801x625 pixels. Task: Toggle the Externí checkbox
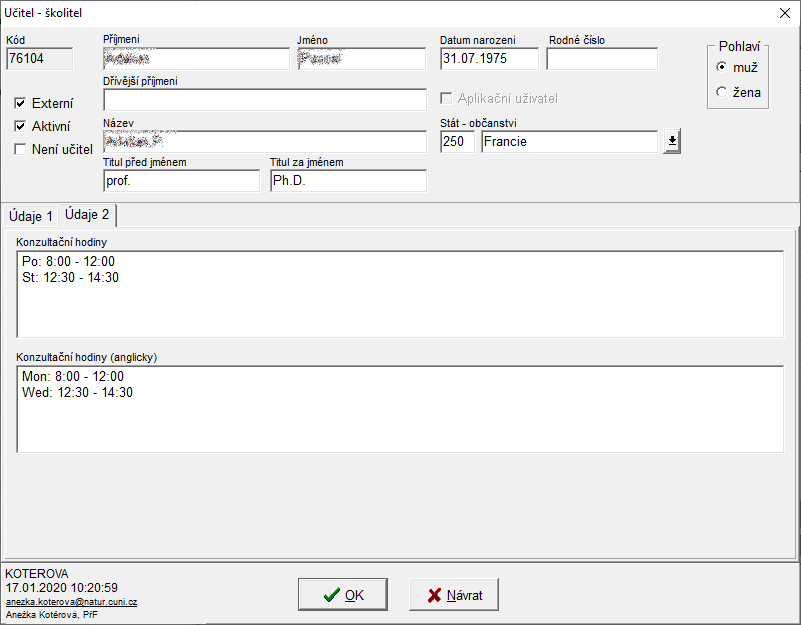(x=20, y=103)
